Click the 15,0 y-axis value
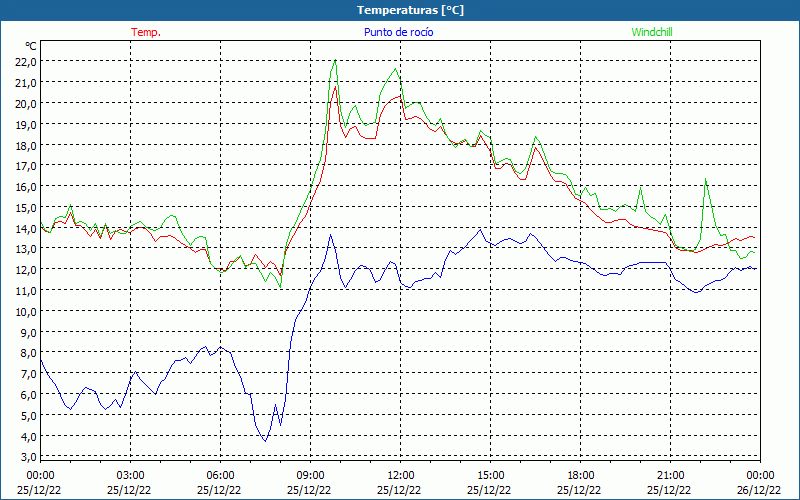This screenshot has width=800, height=500. 26,207
